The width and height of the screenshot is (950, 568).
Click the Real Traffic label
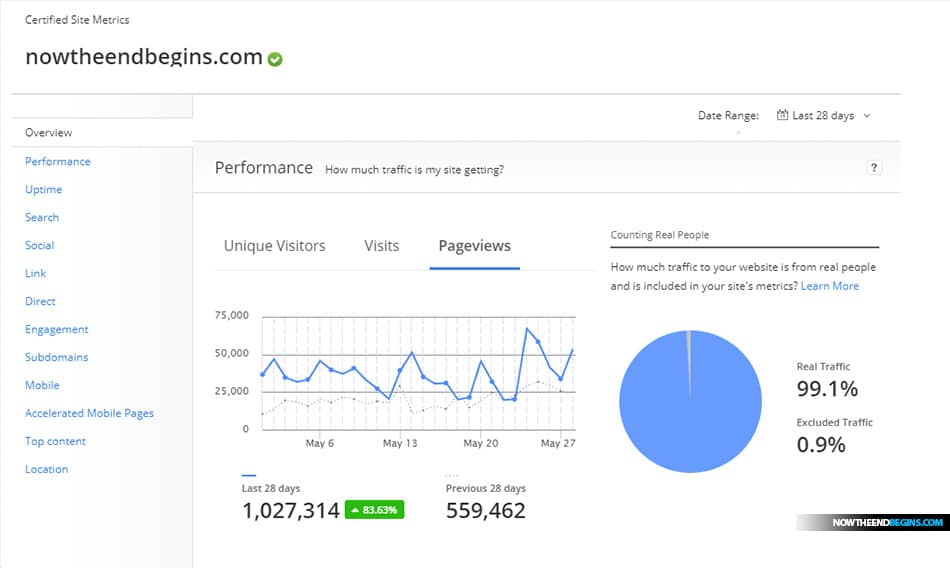point(823,366)
